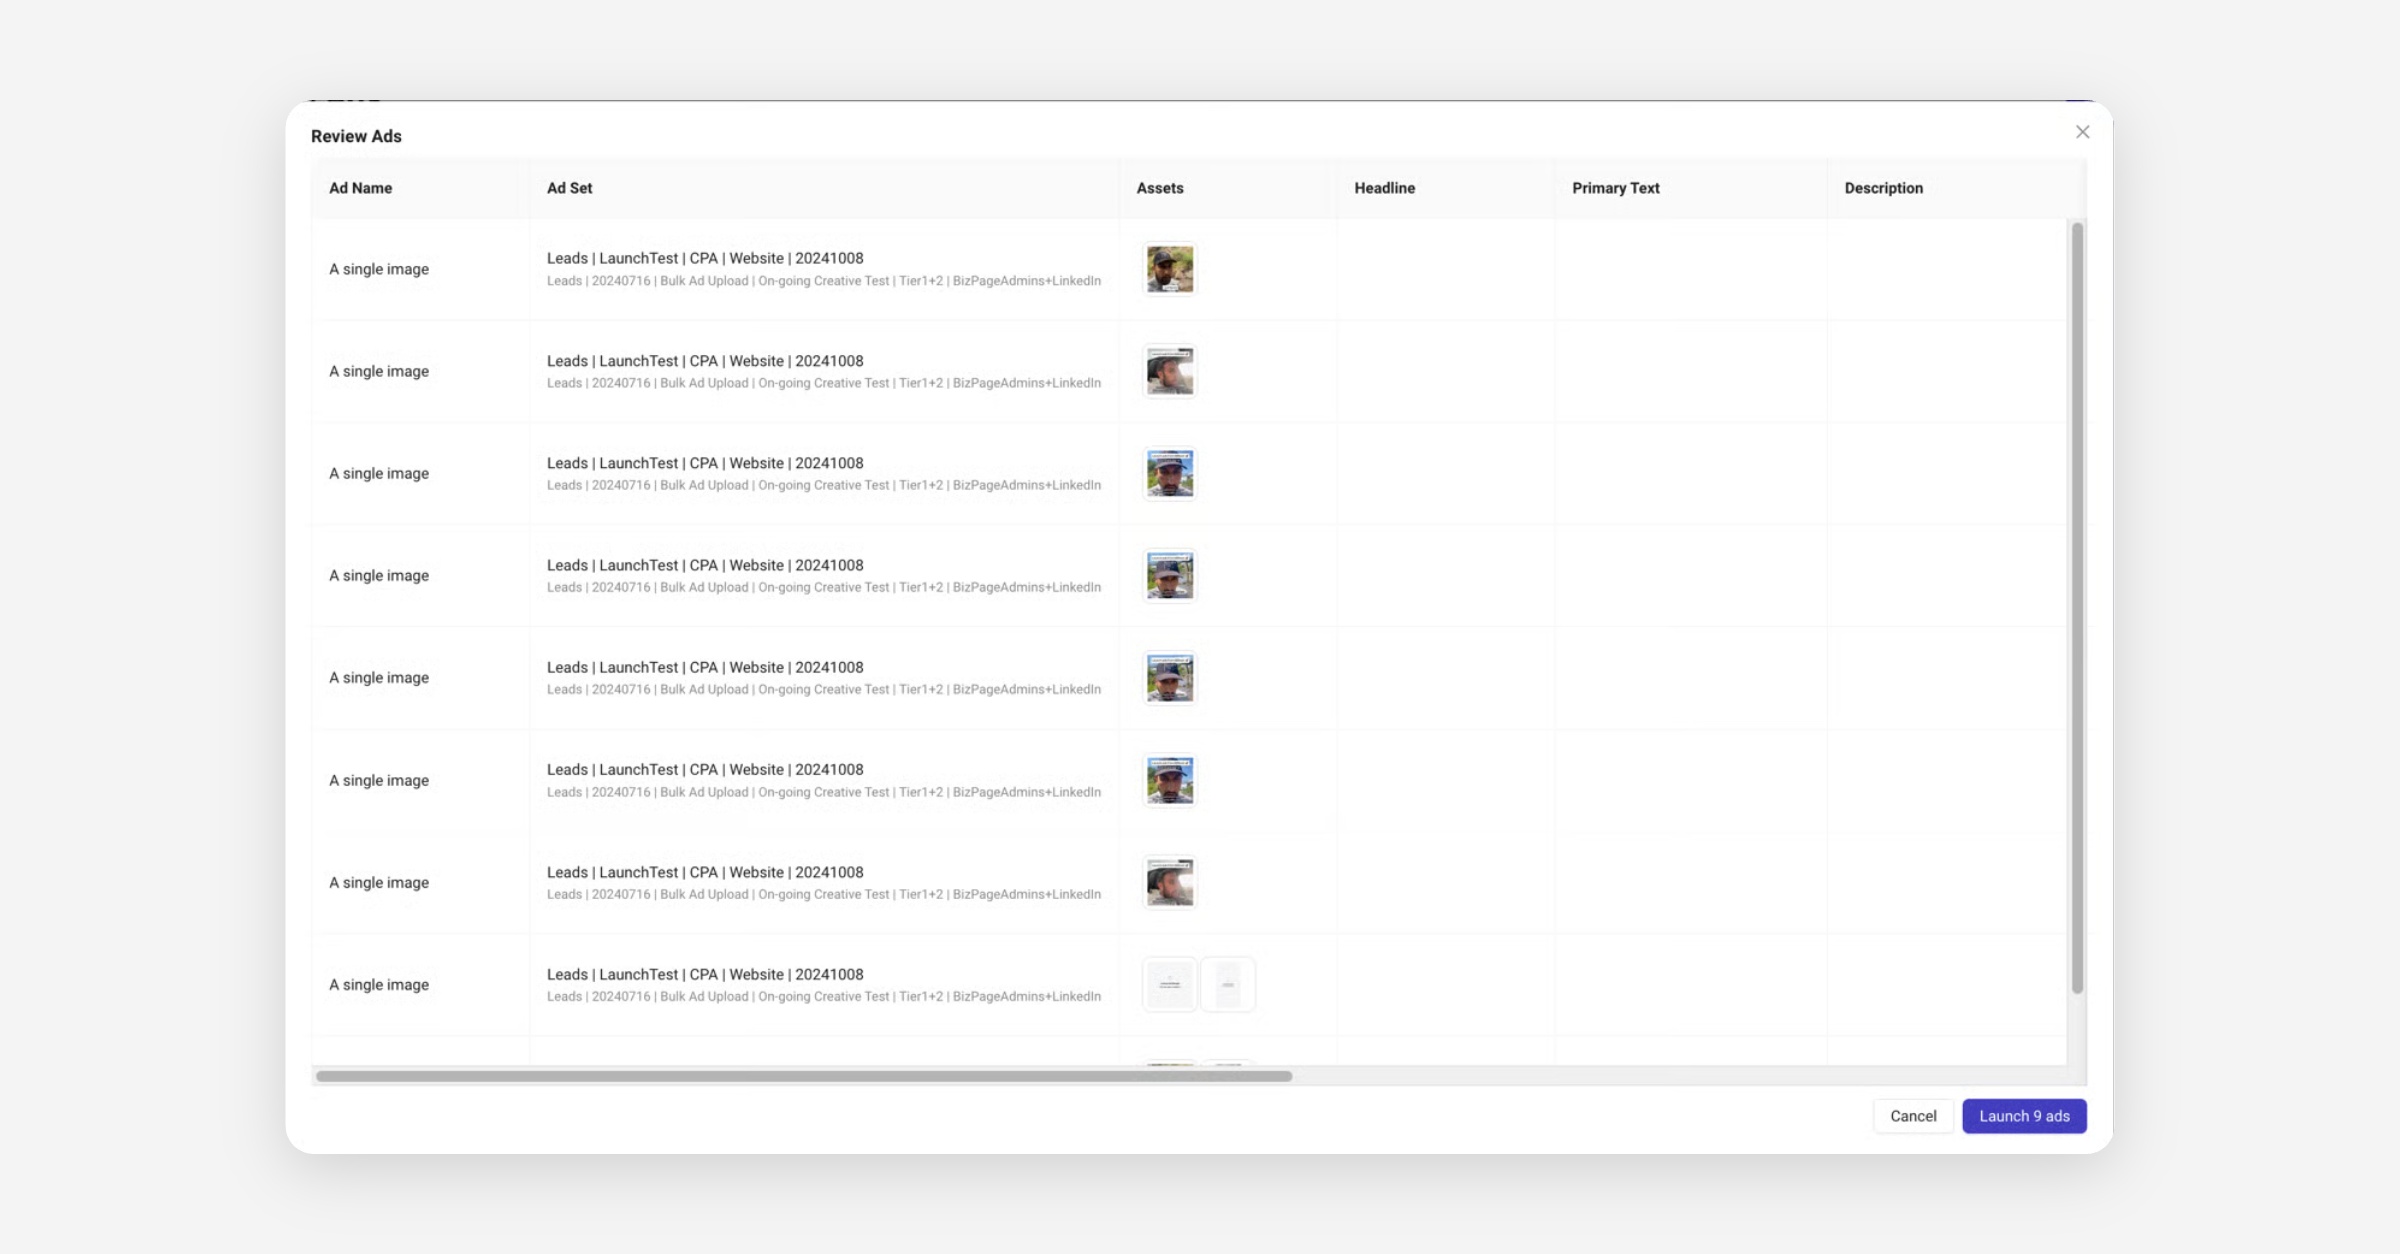
Task: Click the Launch 9 ads button
Action: click(x=2023, y=1116)
